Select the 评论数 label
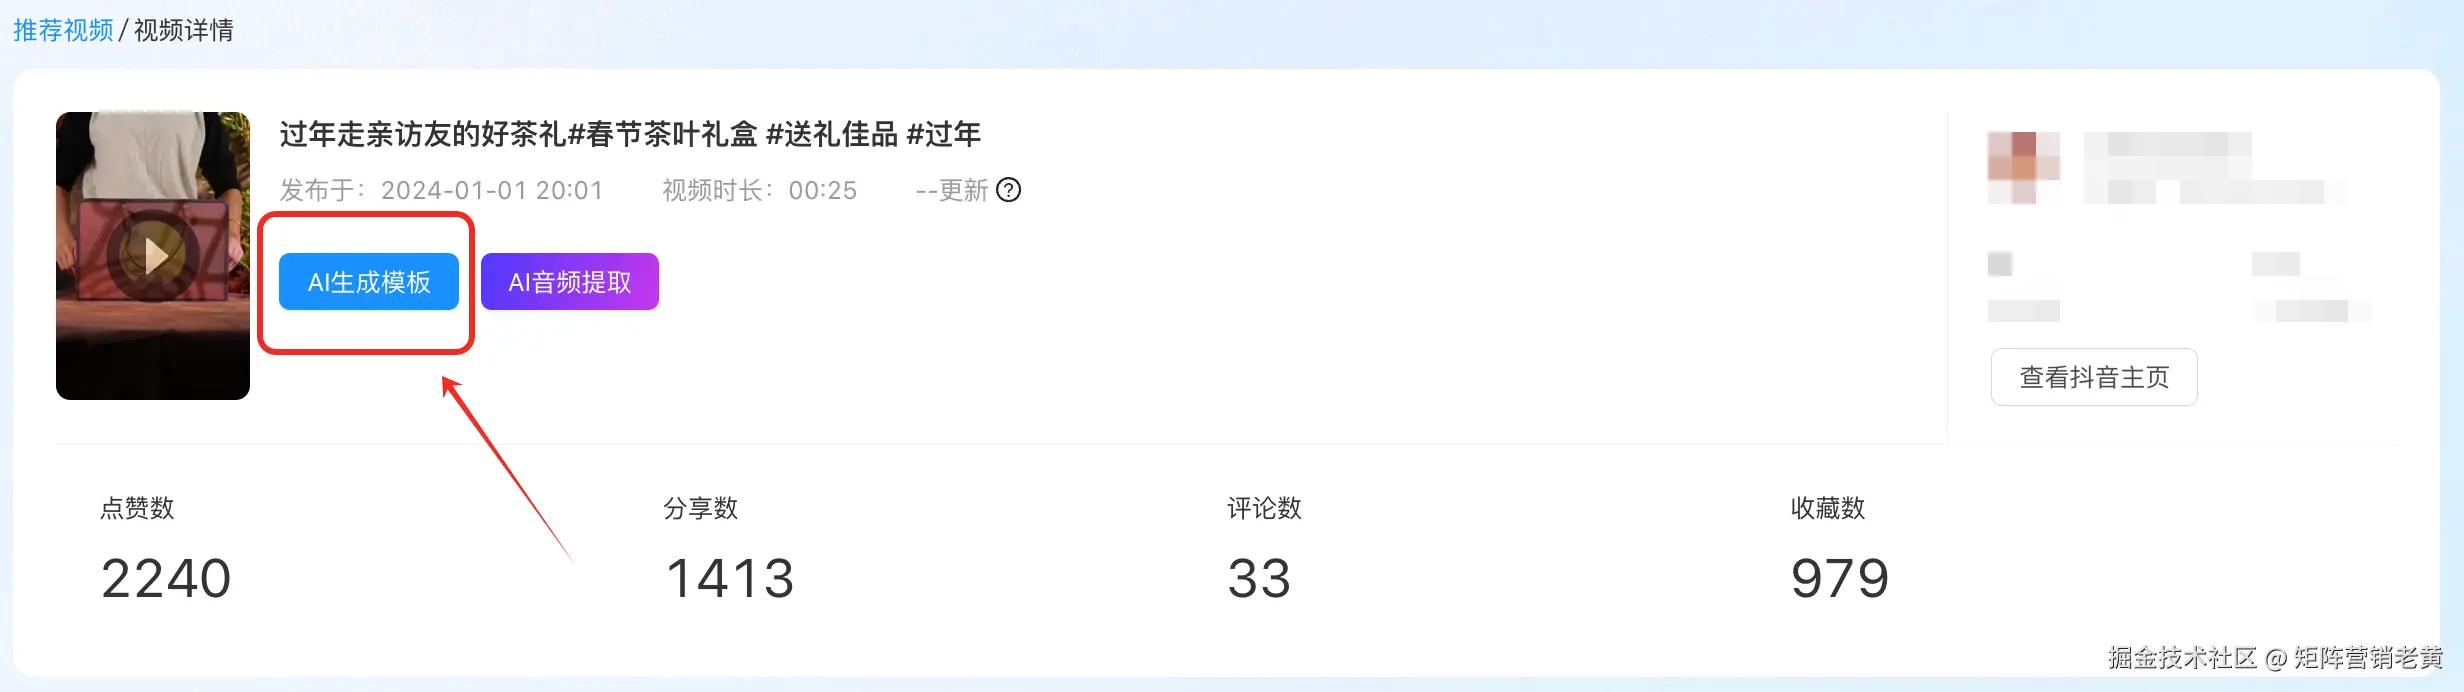This screenshot has height=692, width=2464. pos(1264,508)
